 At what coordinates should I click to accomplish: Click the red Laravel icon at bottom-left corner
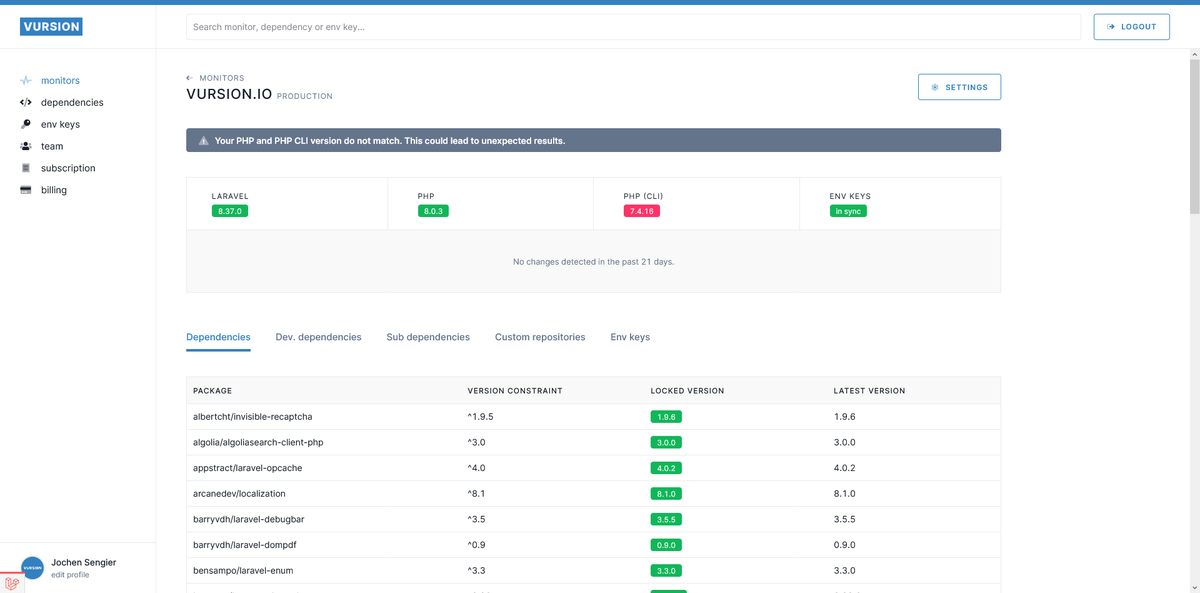[x=12, y=584]
